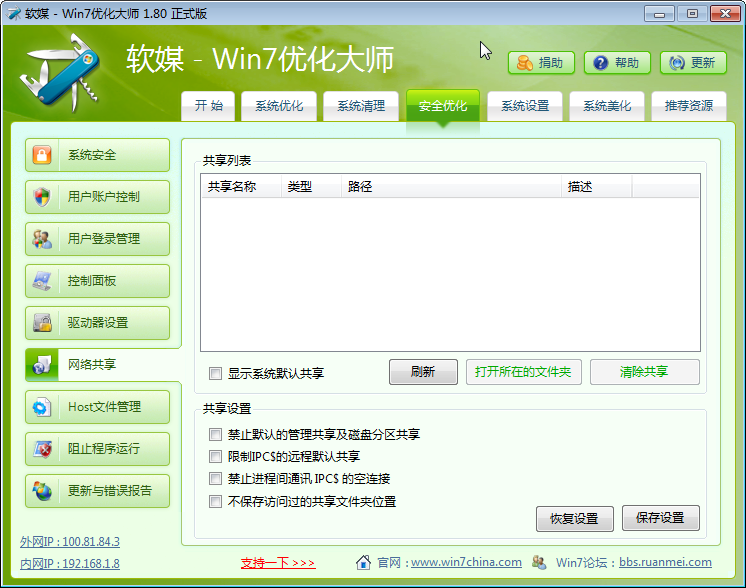Sort by 共享名称 column header

point(241,186)
